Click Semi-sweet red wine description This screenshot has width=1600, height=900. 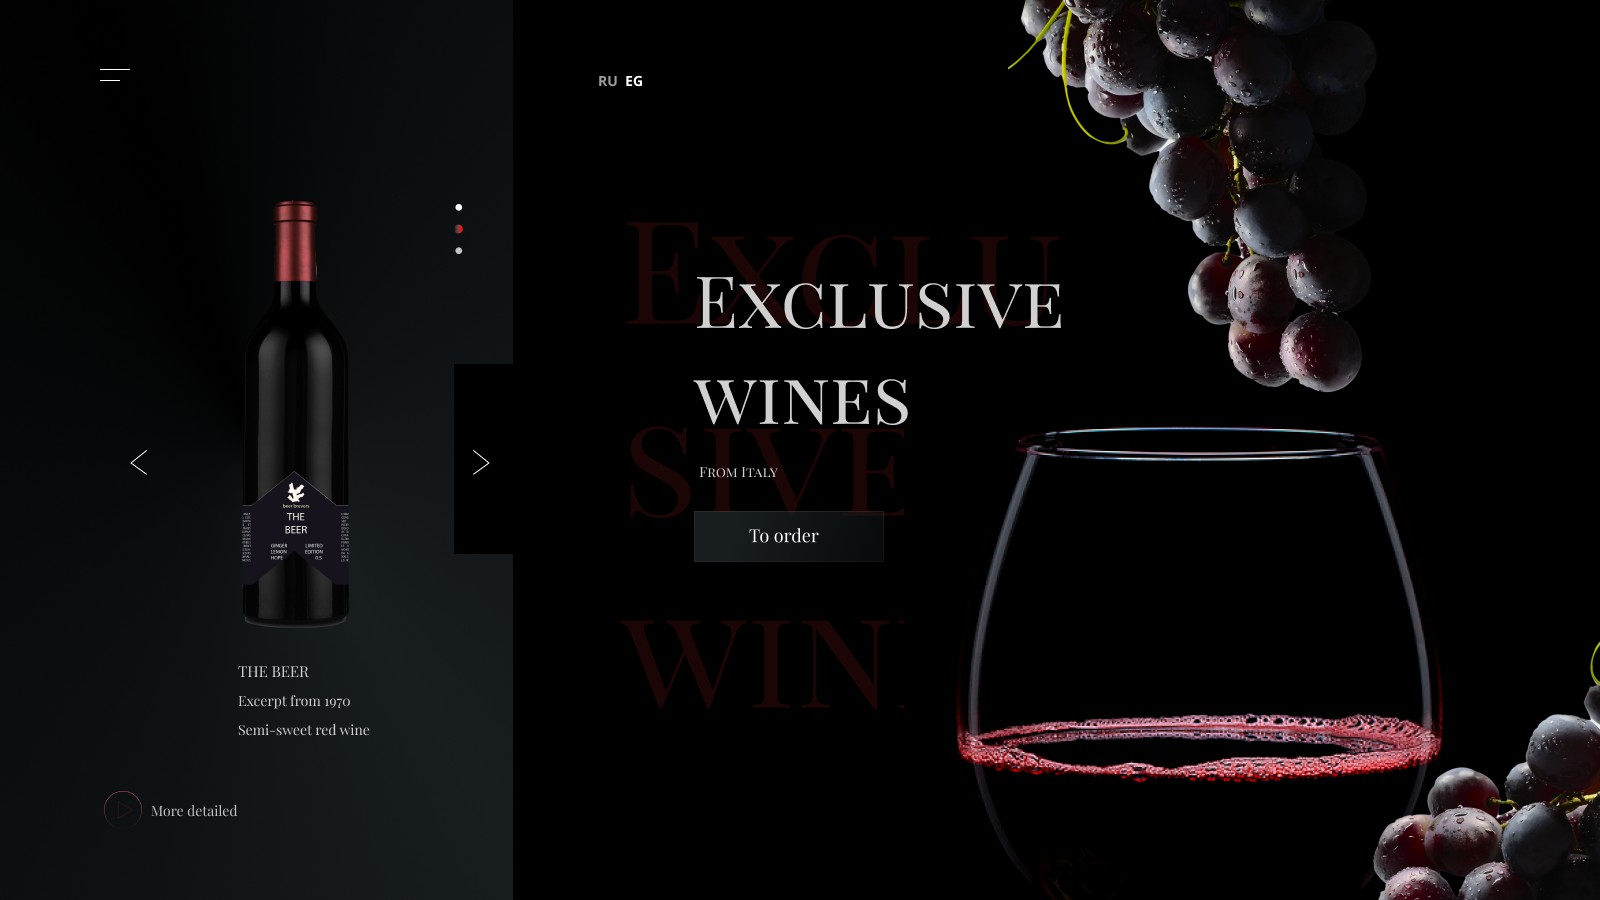pos(304,730)
